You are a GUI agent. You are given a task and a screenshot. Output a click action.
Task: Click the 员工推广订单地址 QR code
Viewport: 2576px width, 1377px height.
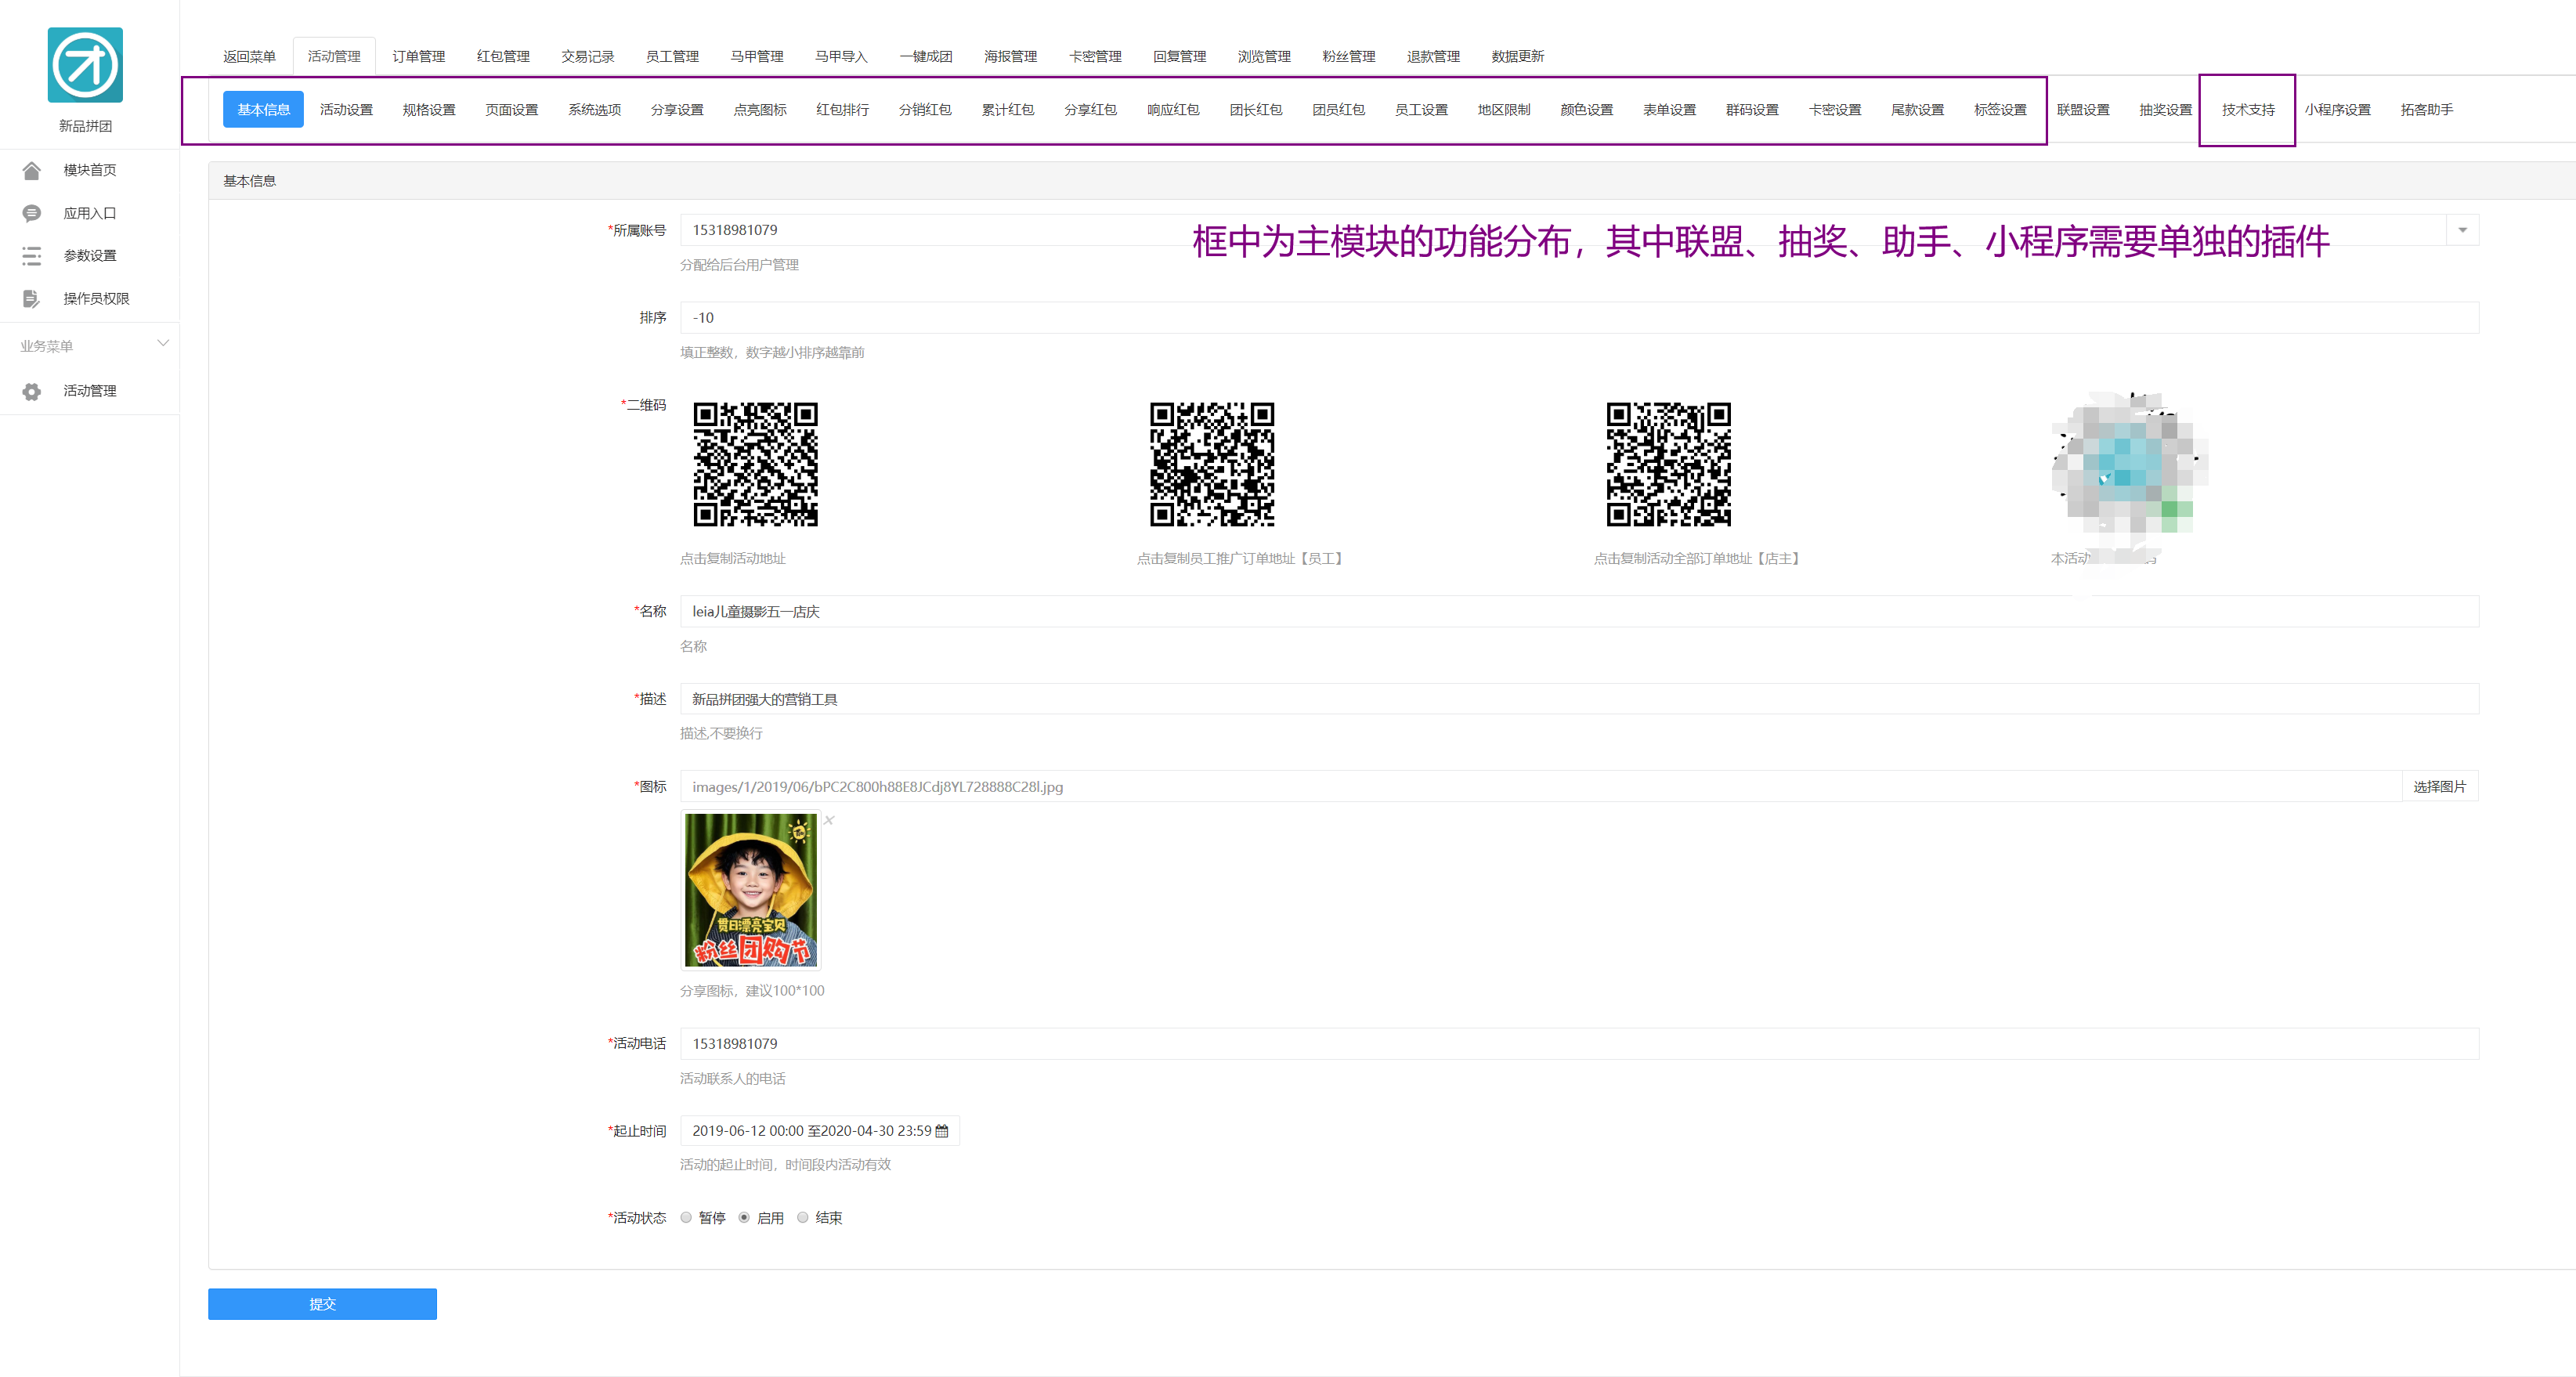point(1212,464)
